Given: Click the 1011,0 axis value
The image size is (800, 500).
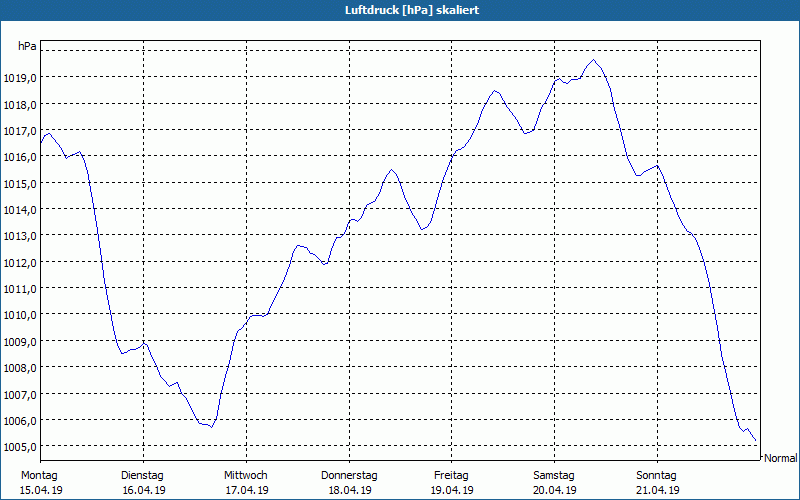Looking at the screenshot, I should pyautogui.click(x=20, y=289).
